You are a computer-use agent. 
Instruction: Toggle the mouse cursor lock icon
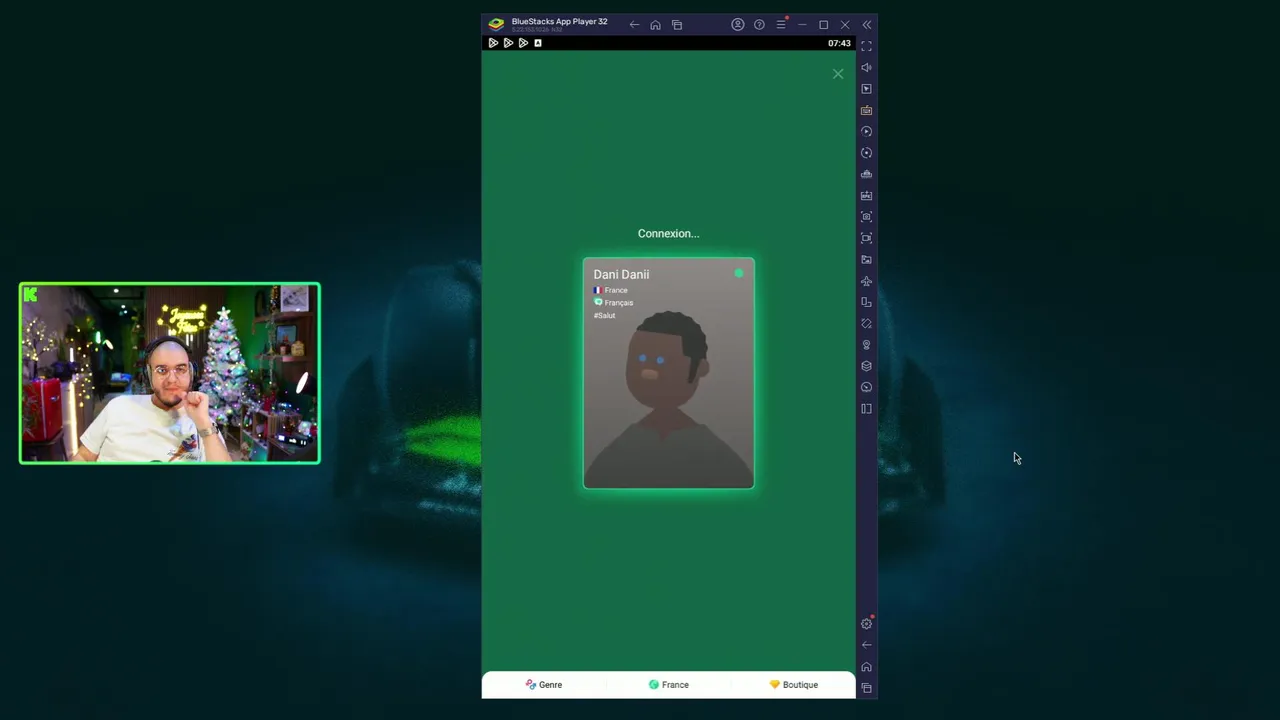tap(867, 89)
